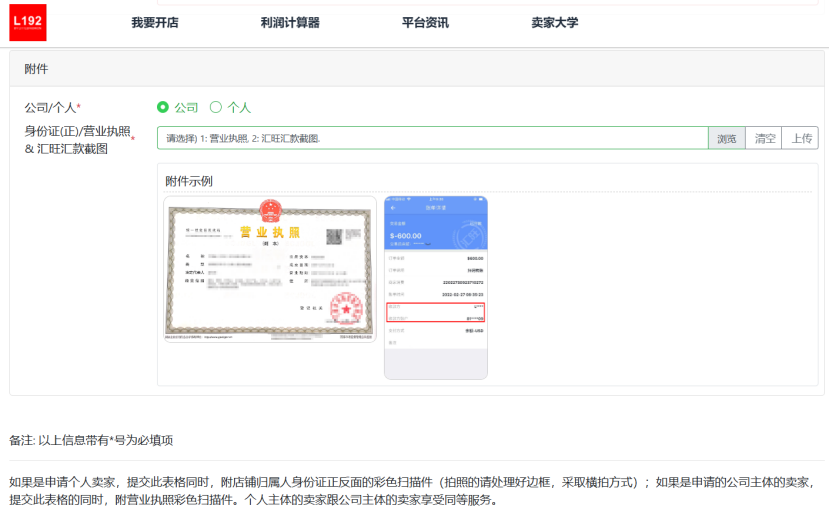Click the 清空 button to clear selection
This screenshot has width=830, height=523.
[x=765, y=138]
